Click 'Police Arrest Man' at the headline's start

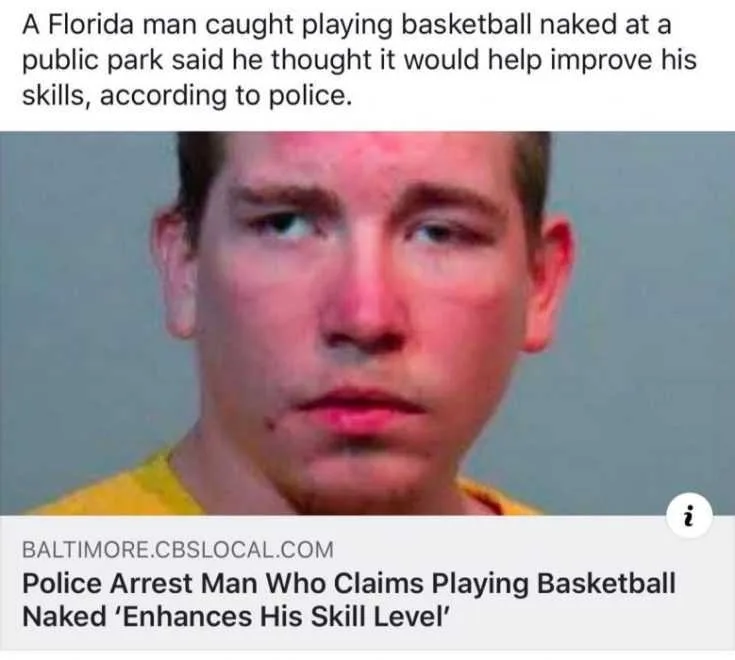point(140,583)
